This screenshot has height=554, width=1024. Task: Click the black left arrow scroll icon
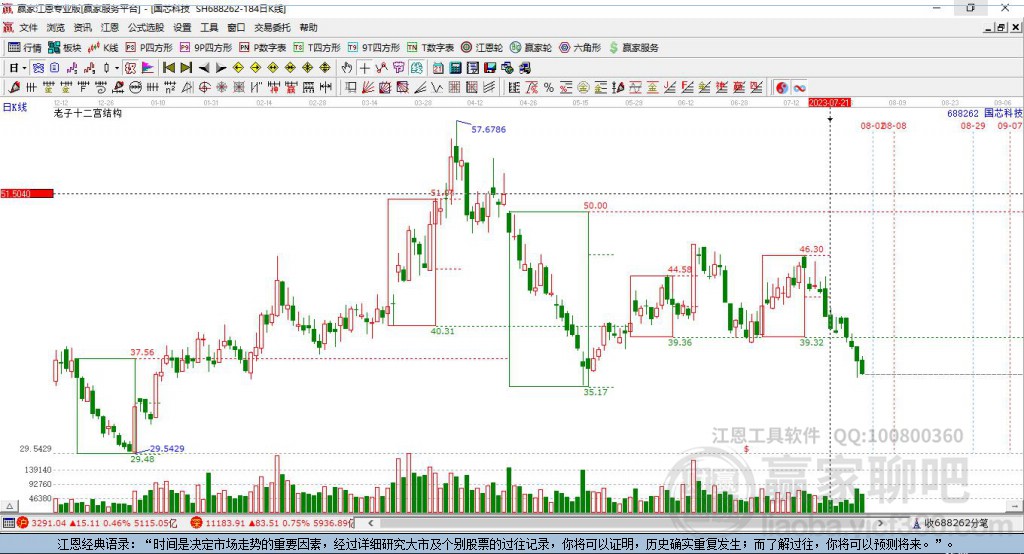point(204,68)
